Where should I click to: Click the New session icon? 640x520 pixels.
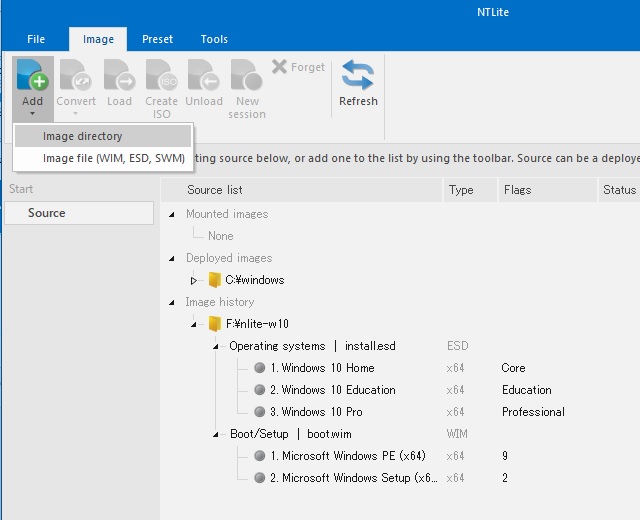click(247, 76)
